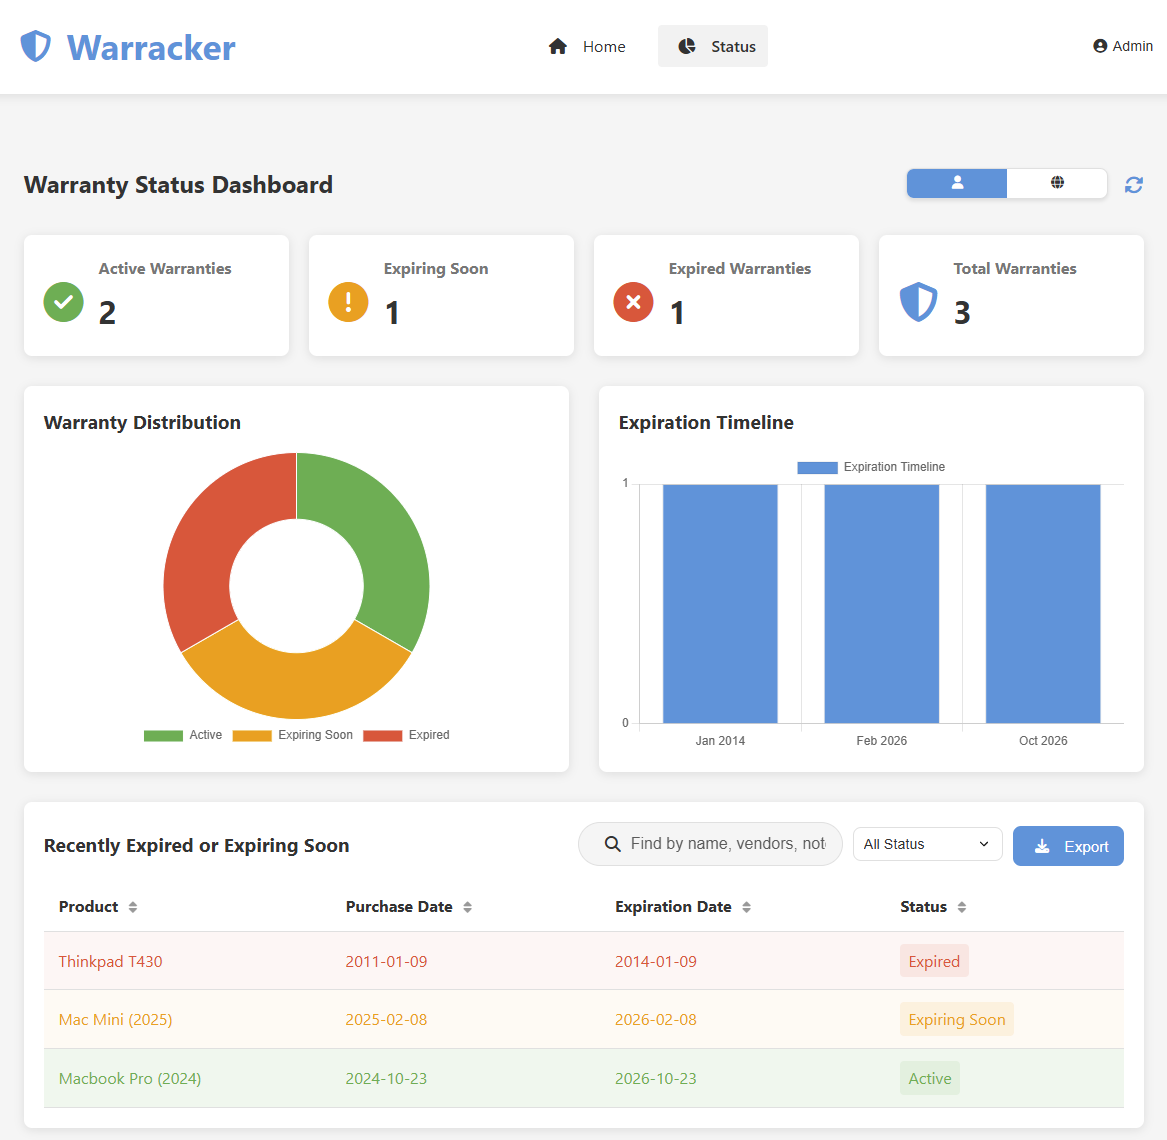Viewport: 1167px width, 1140px height.
Task: Click the Feb 2026 bar
Action: coord(881,603)
